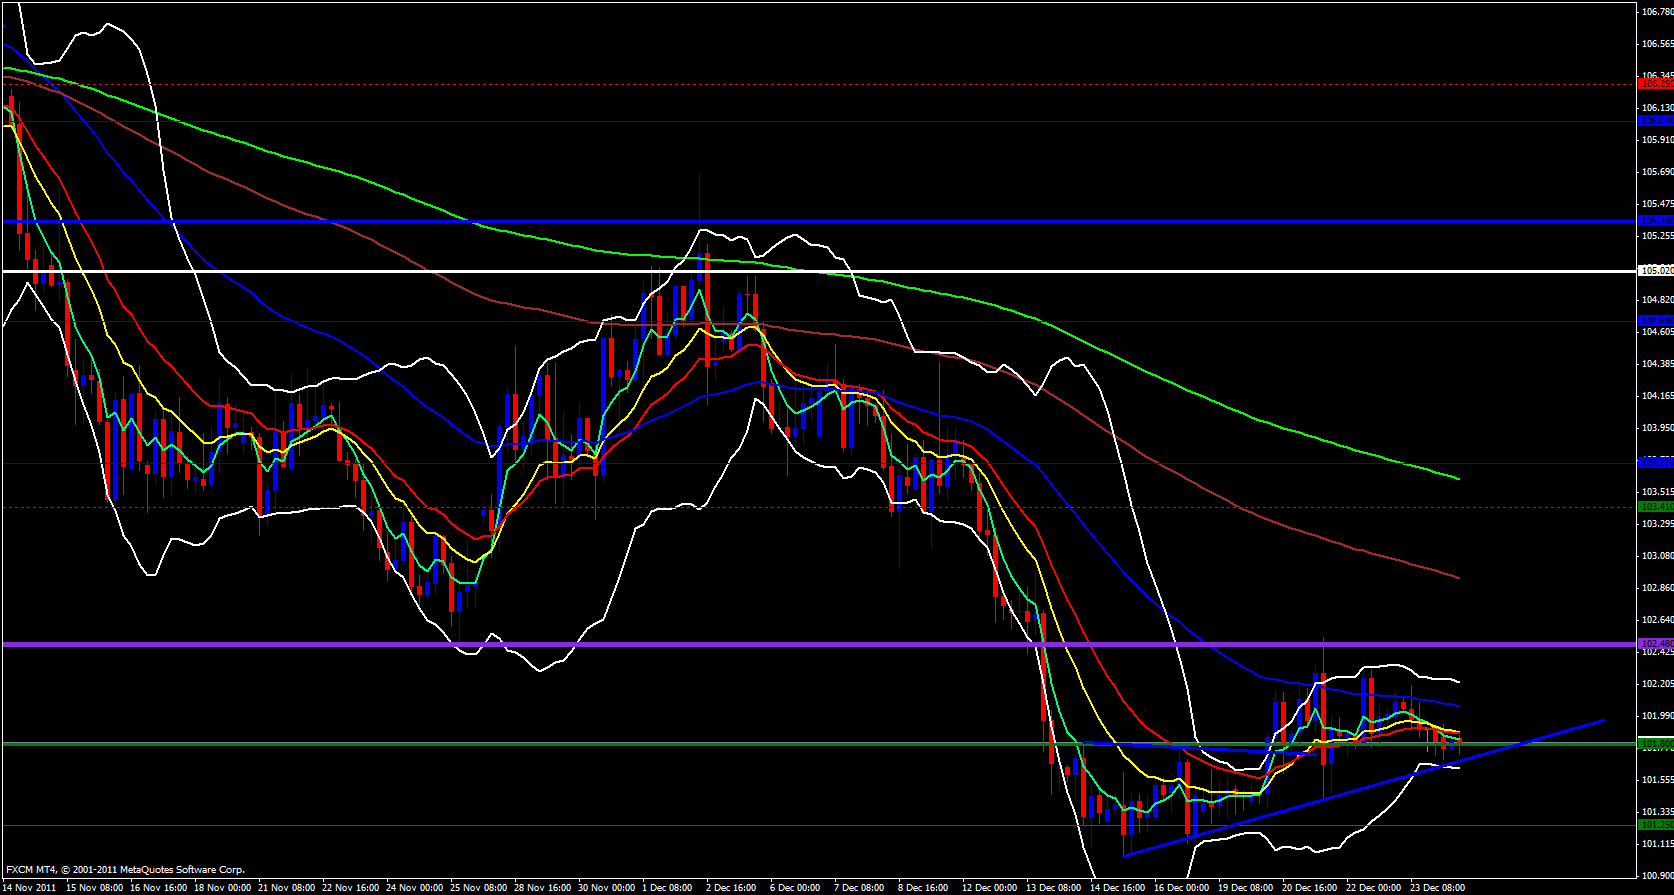Click the green 101.250 price label
The height and width of the screenshot is (895, 1674).
1656,824
